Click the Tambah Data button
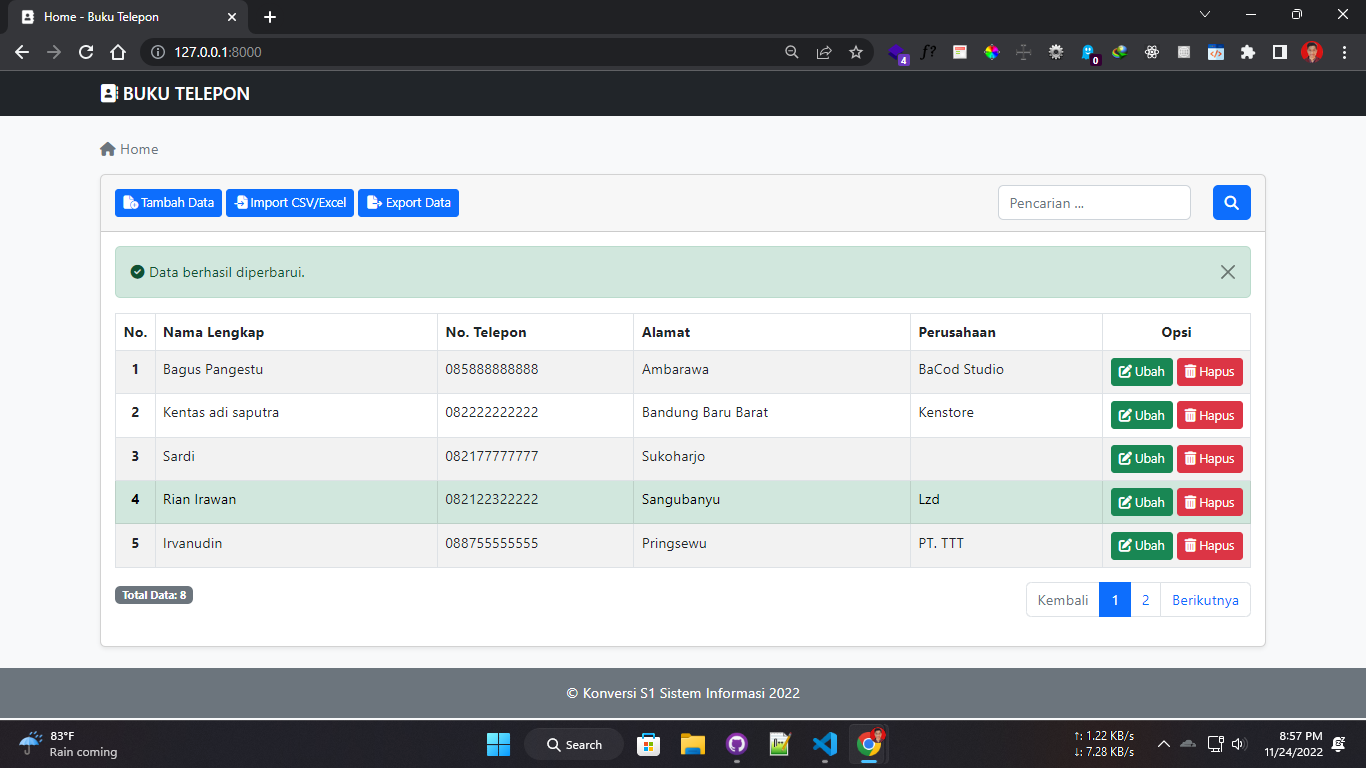Image resolution: width=1366 pixels, height=768 pixels. pos(168,203)
